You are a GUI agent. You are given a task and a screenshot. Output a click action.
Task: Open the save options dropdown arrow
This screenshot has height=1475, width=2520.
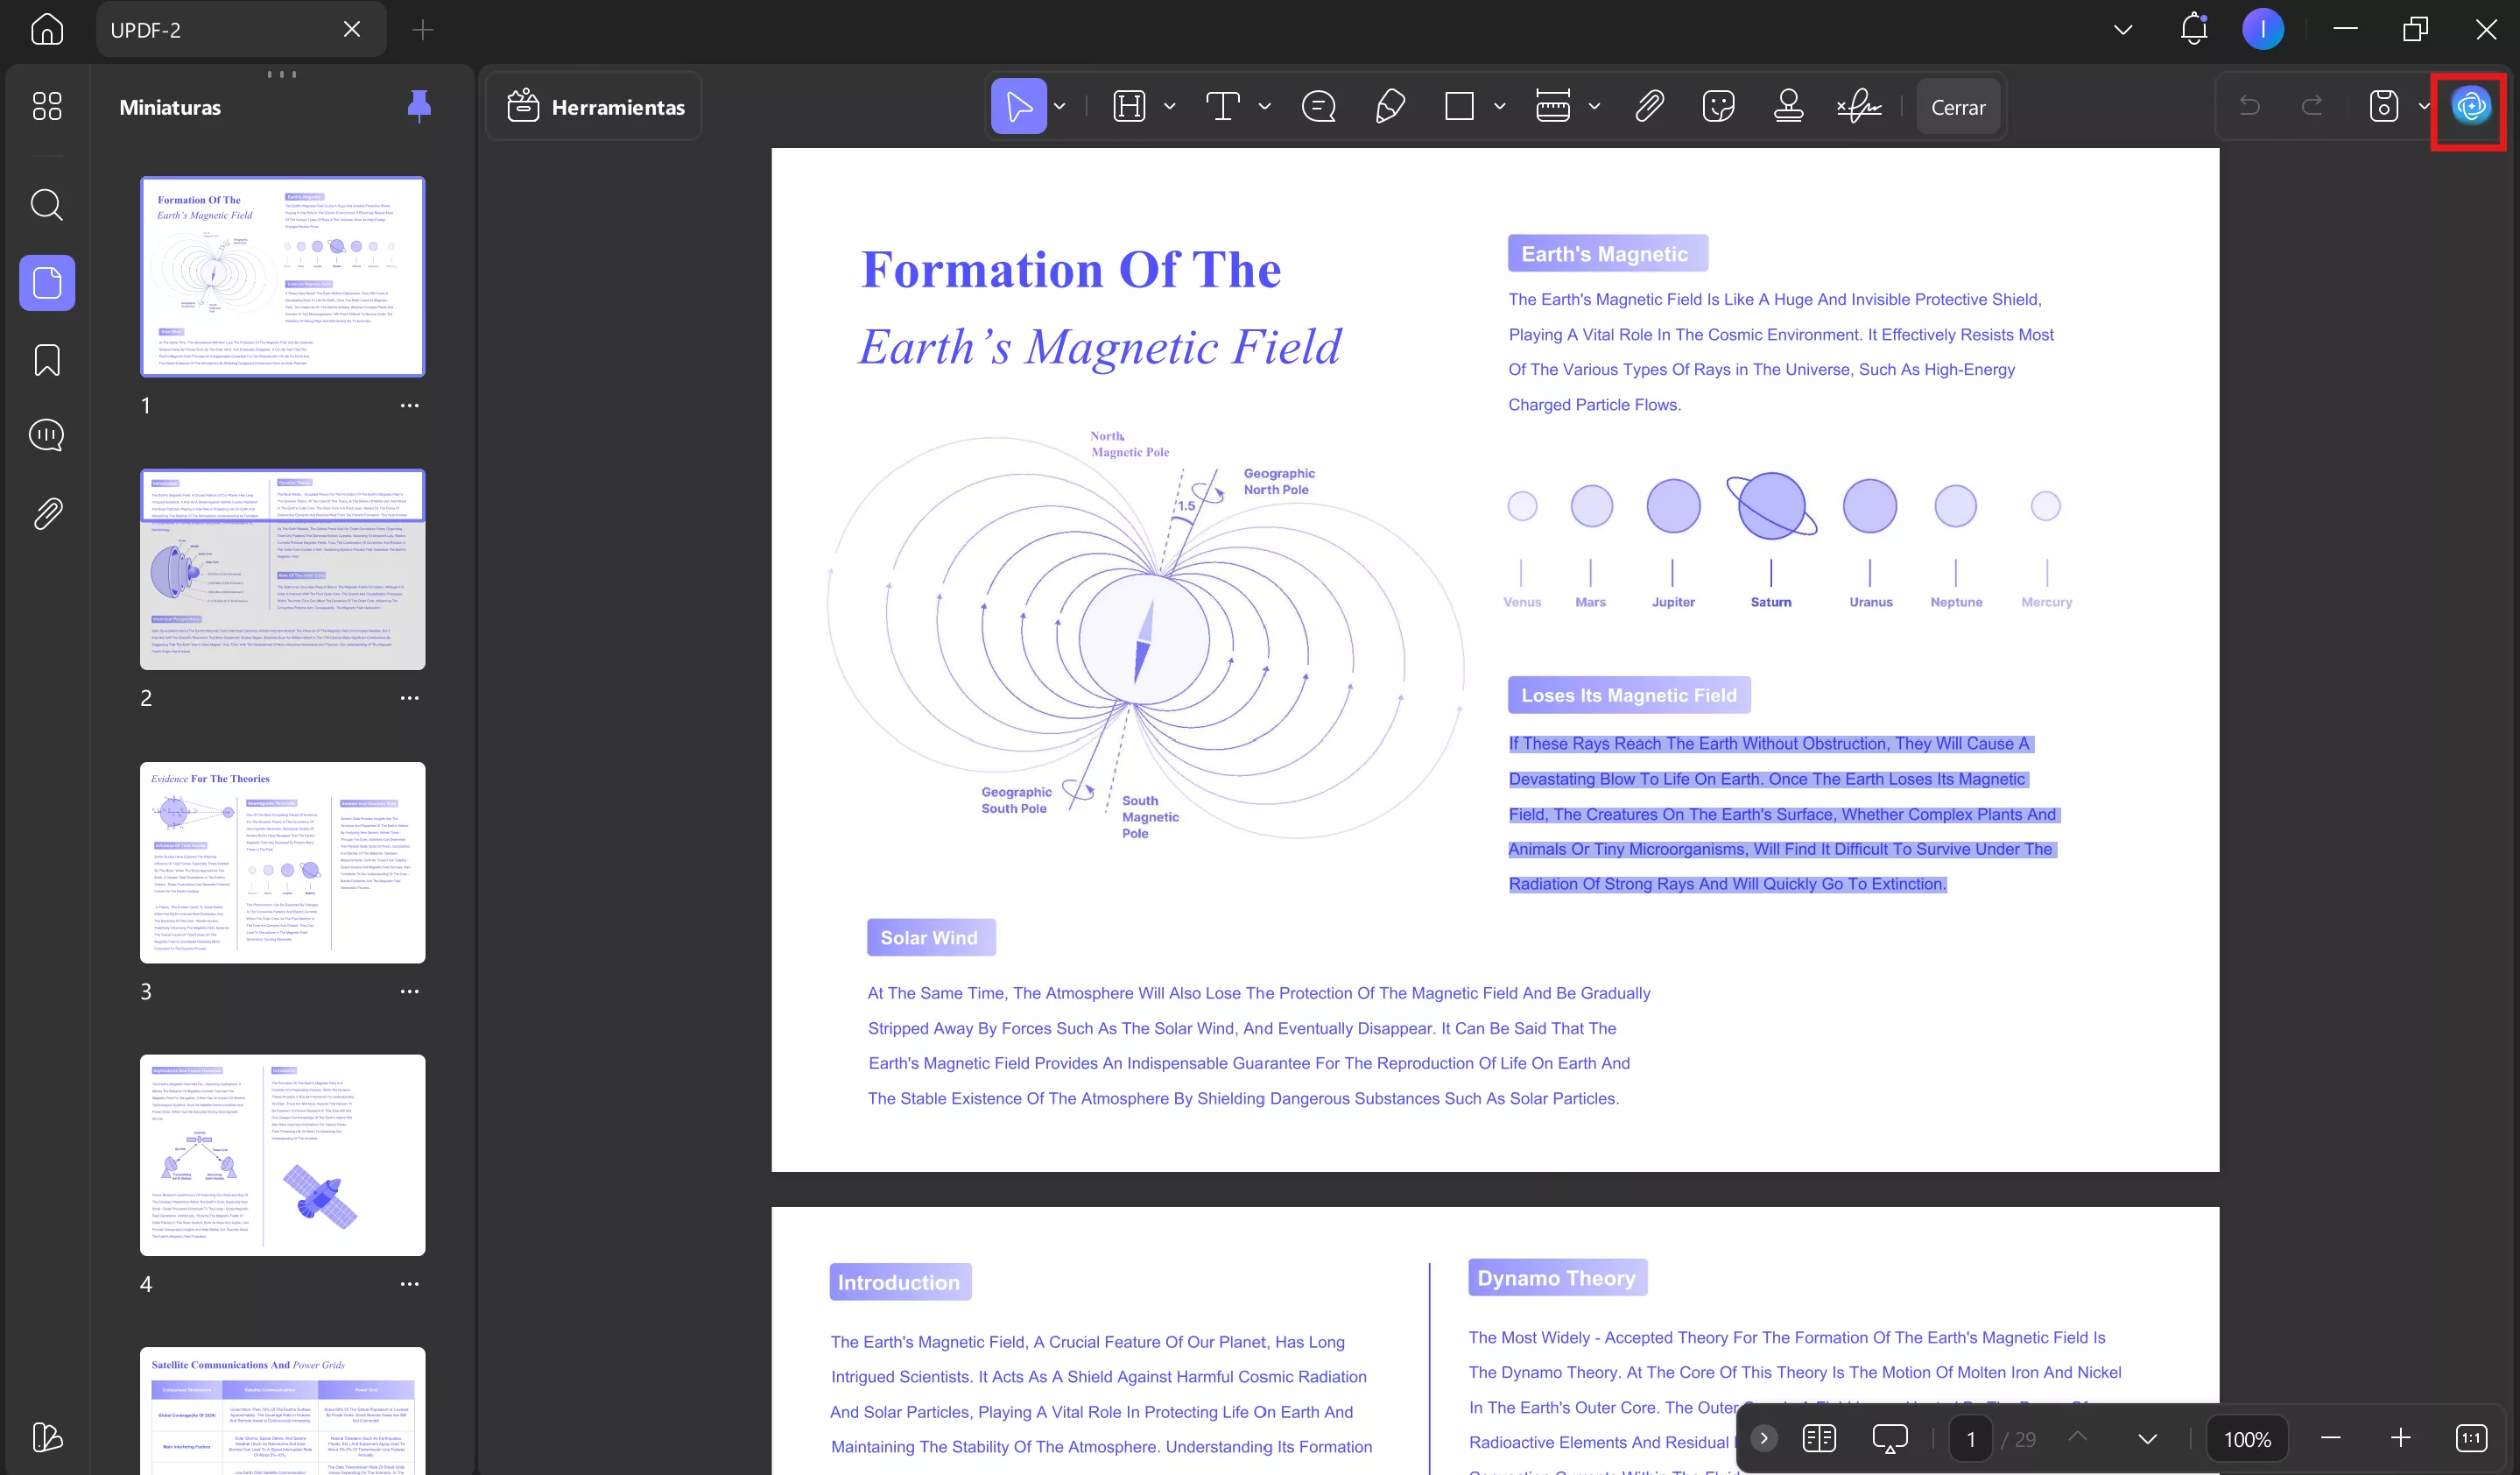click(x=2424, y=106)
